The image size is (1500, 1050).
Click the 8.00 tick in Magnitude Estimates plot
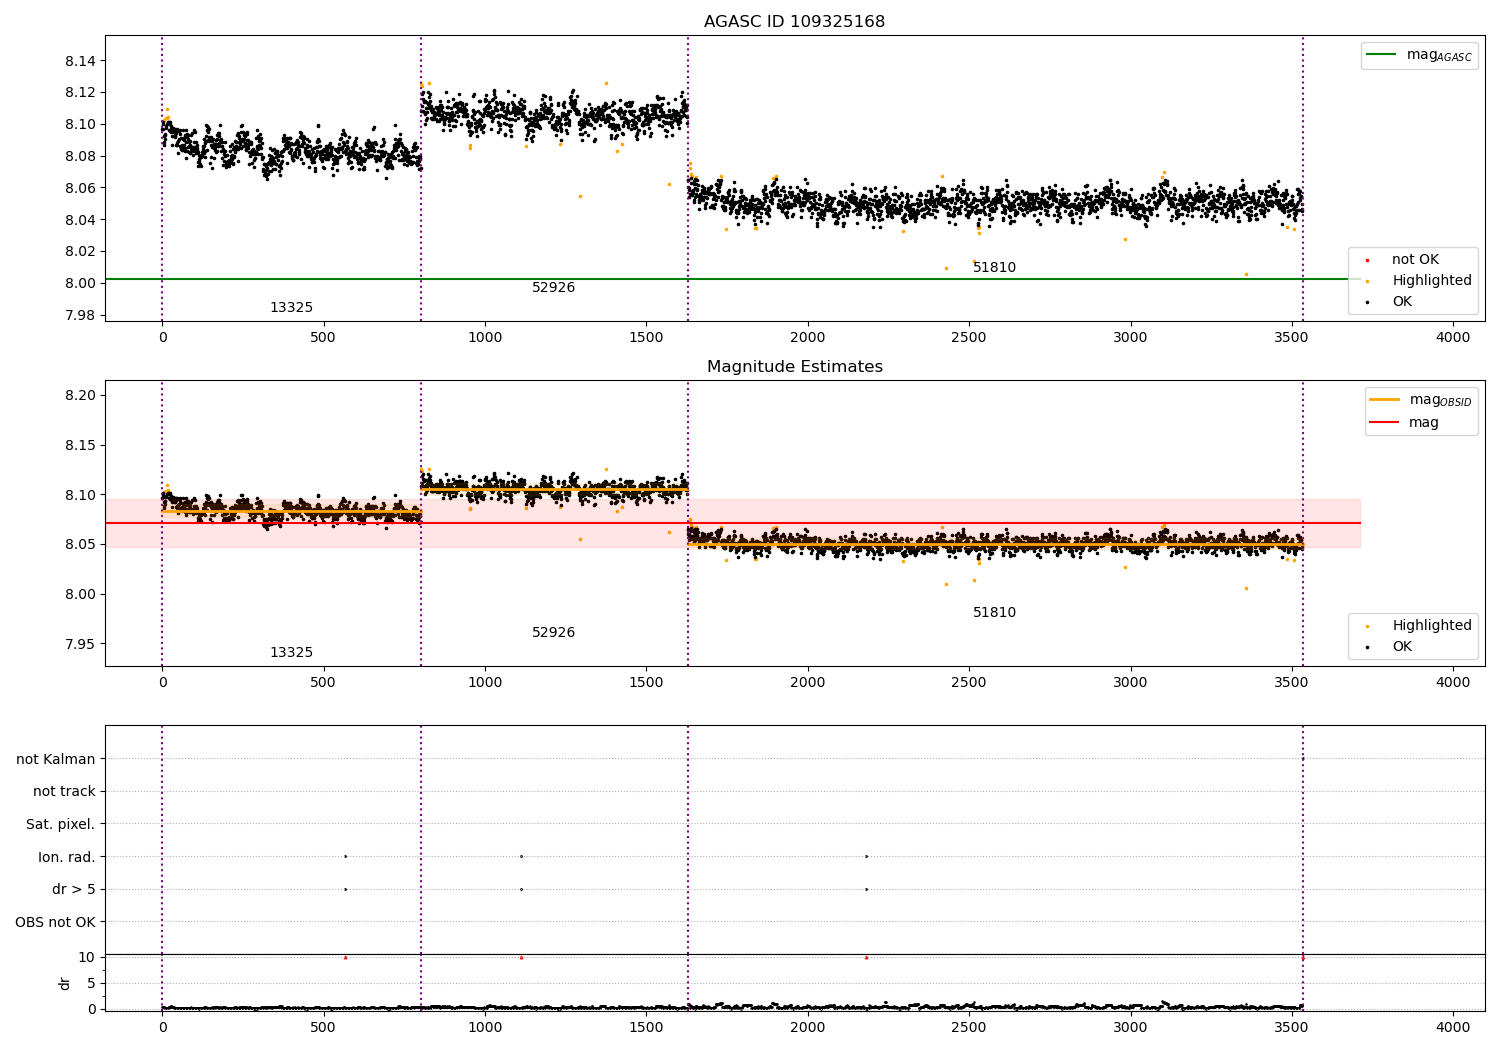click(79, 594)
